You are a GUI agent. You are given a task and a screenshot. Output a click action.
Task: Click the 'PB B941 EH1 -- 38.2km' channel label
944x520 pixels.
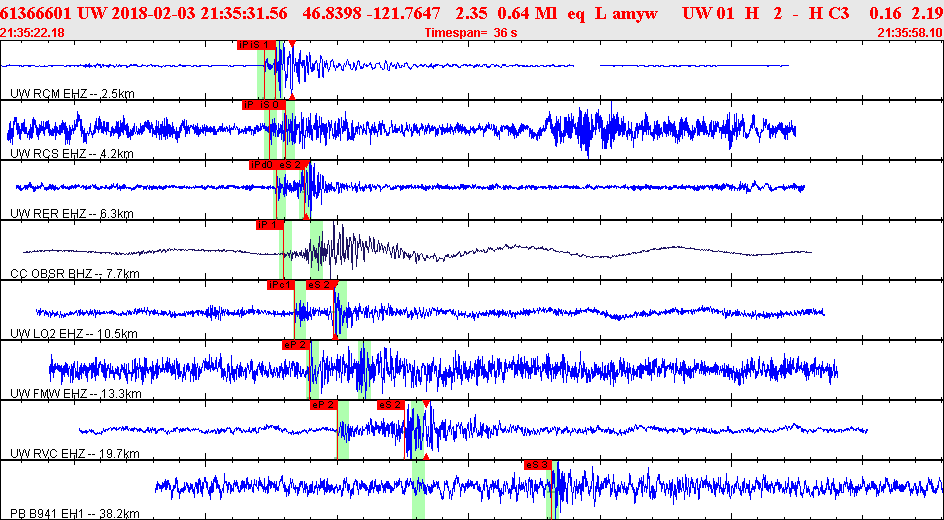(75, 514)
